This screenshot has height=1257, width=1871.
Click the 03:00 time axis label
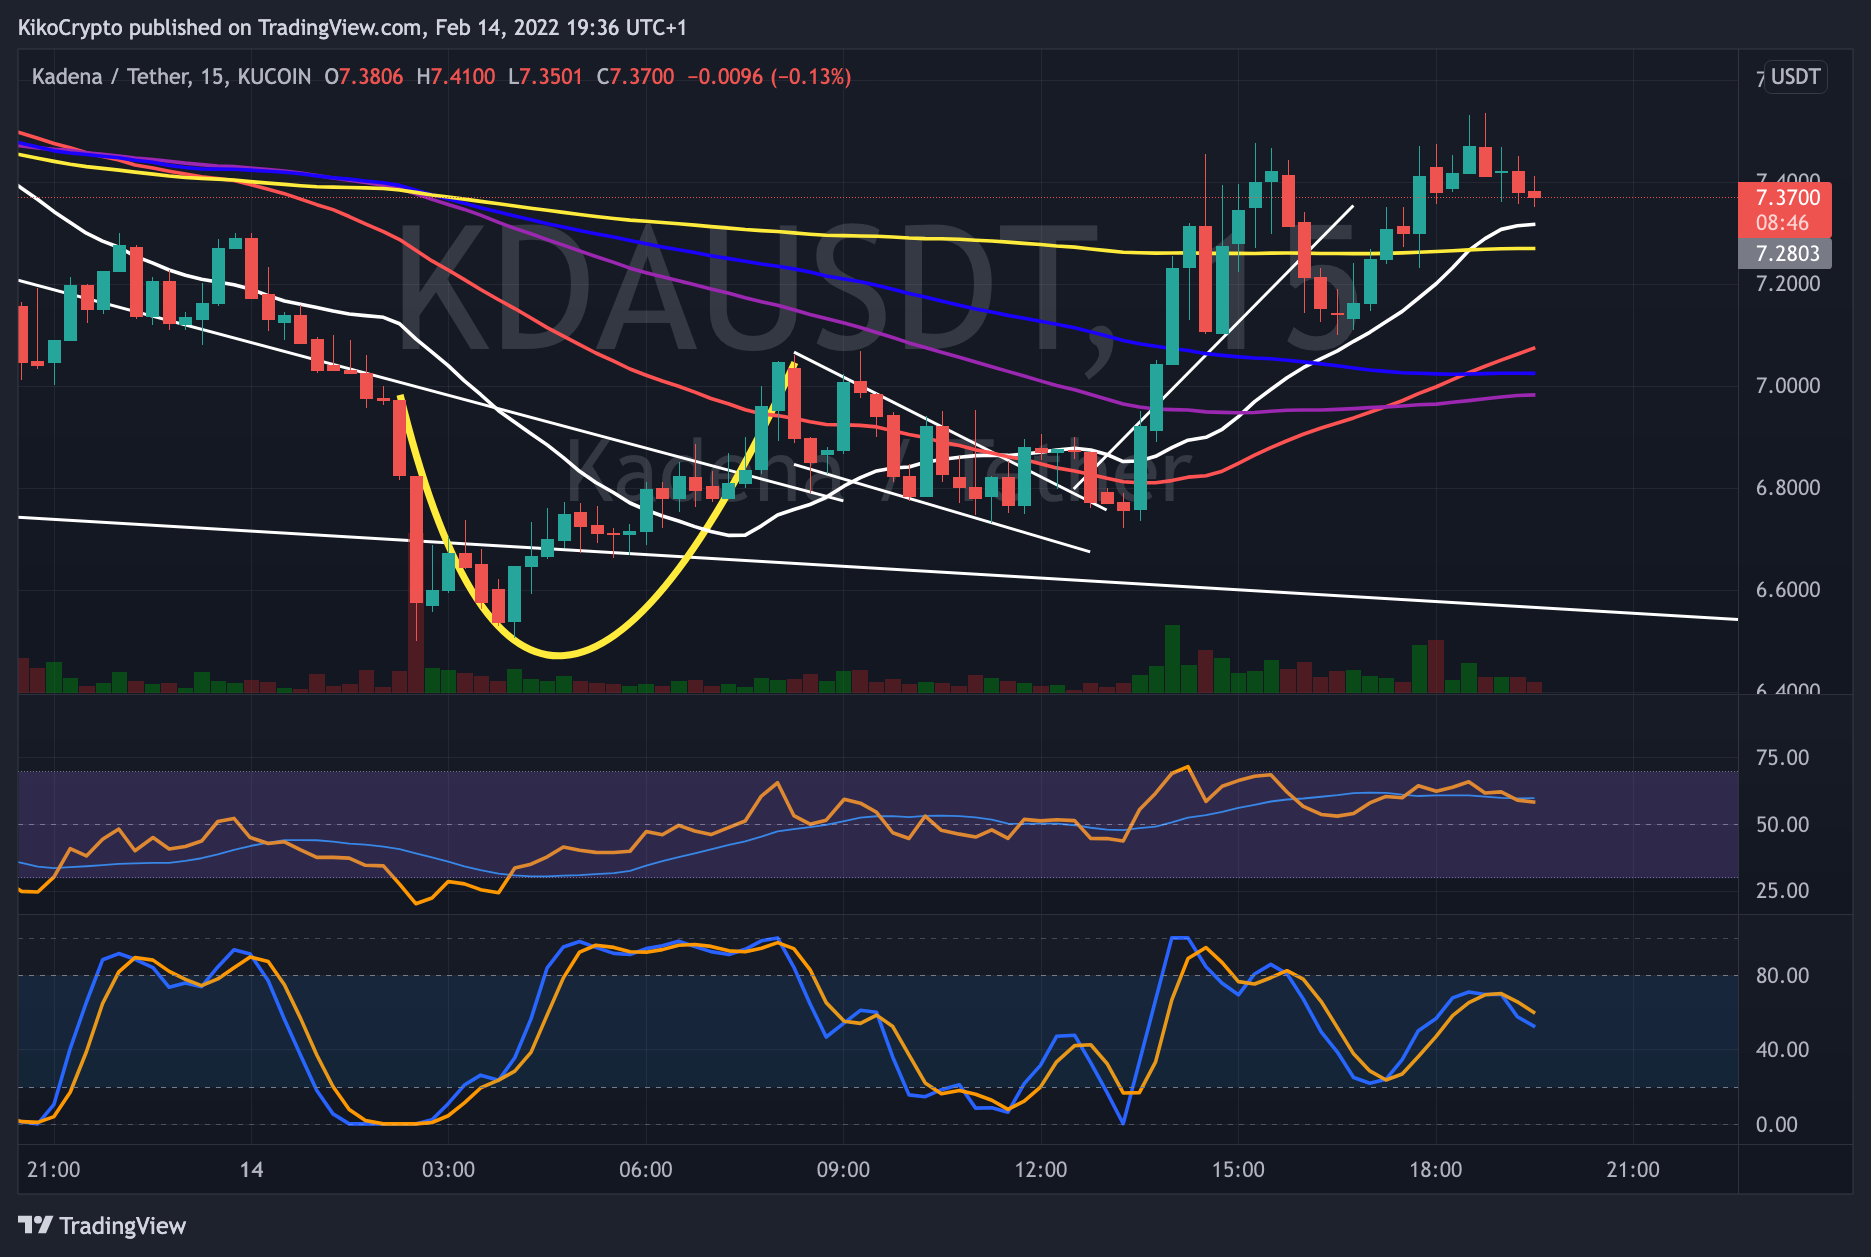click(448, 1169)
